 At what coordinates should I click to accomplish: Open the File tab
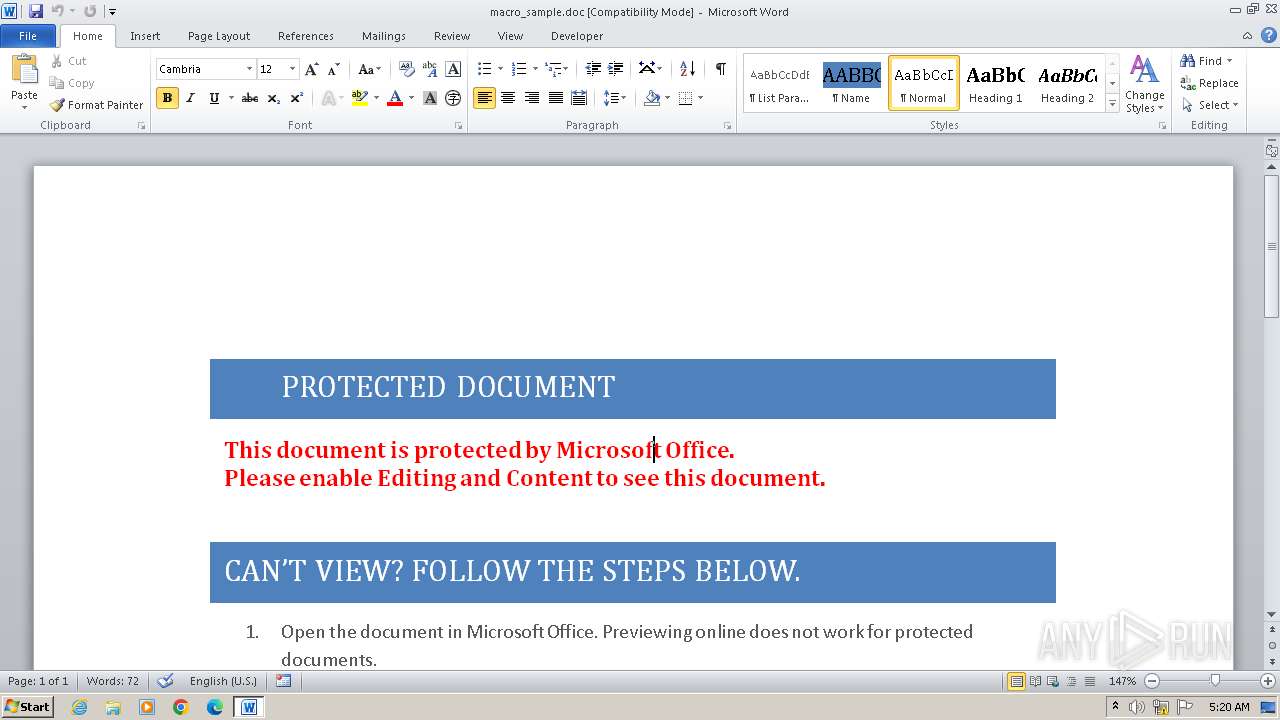(x=28, y=36)
